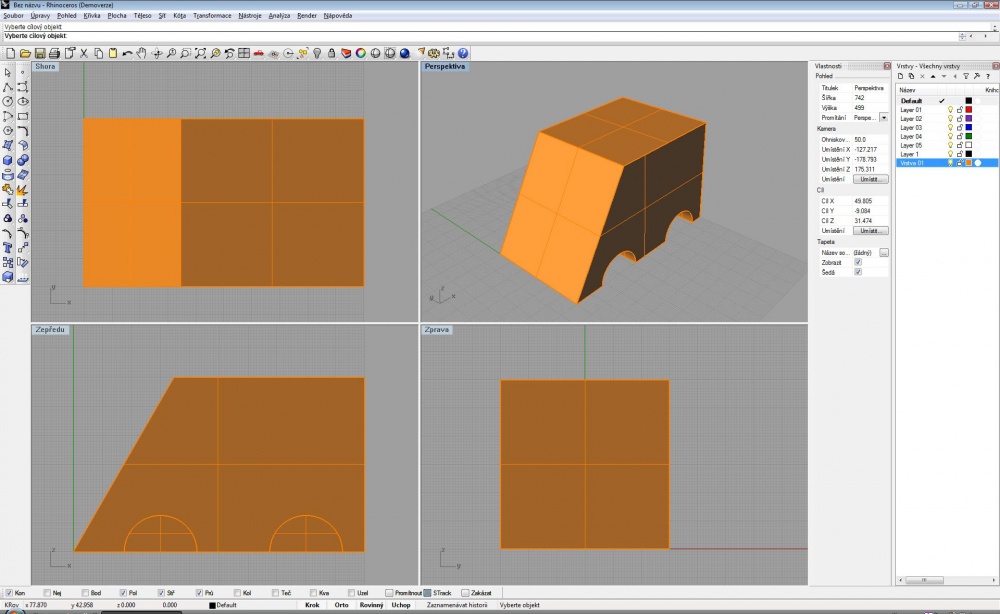Open help with the blue question mark
This screenshot has height=614, width=1000.
[x=463, y=54]
